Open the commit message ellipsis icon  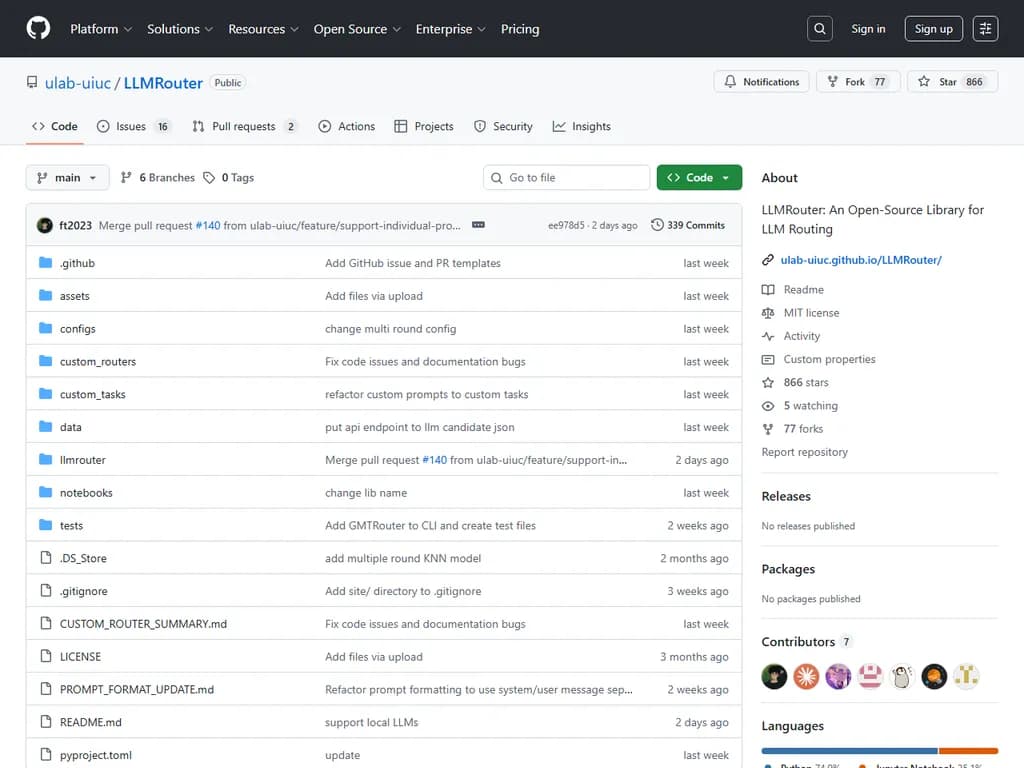(478, 225)
